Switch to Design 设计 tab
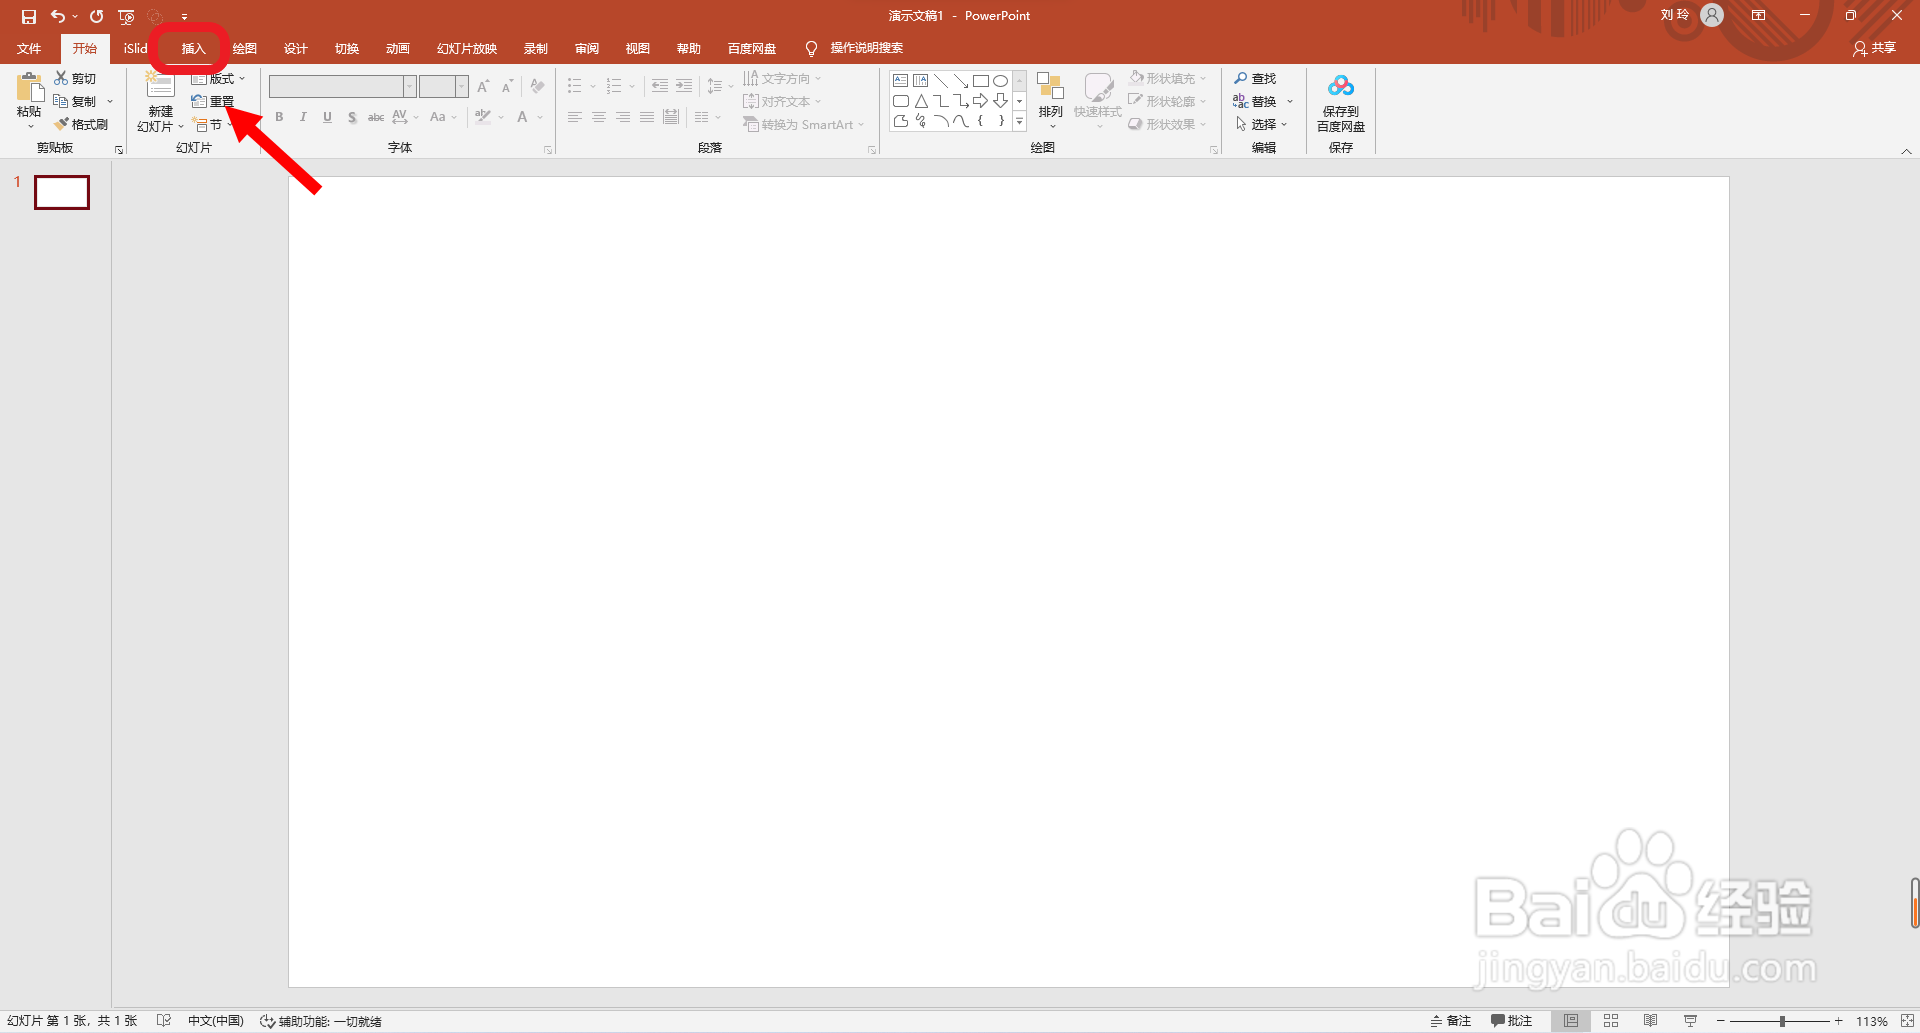1920x1033 pixels. [296, 48]
